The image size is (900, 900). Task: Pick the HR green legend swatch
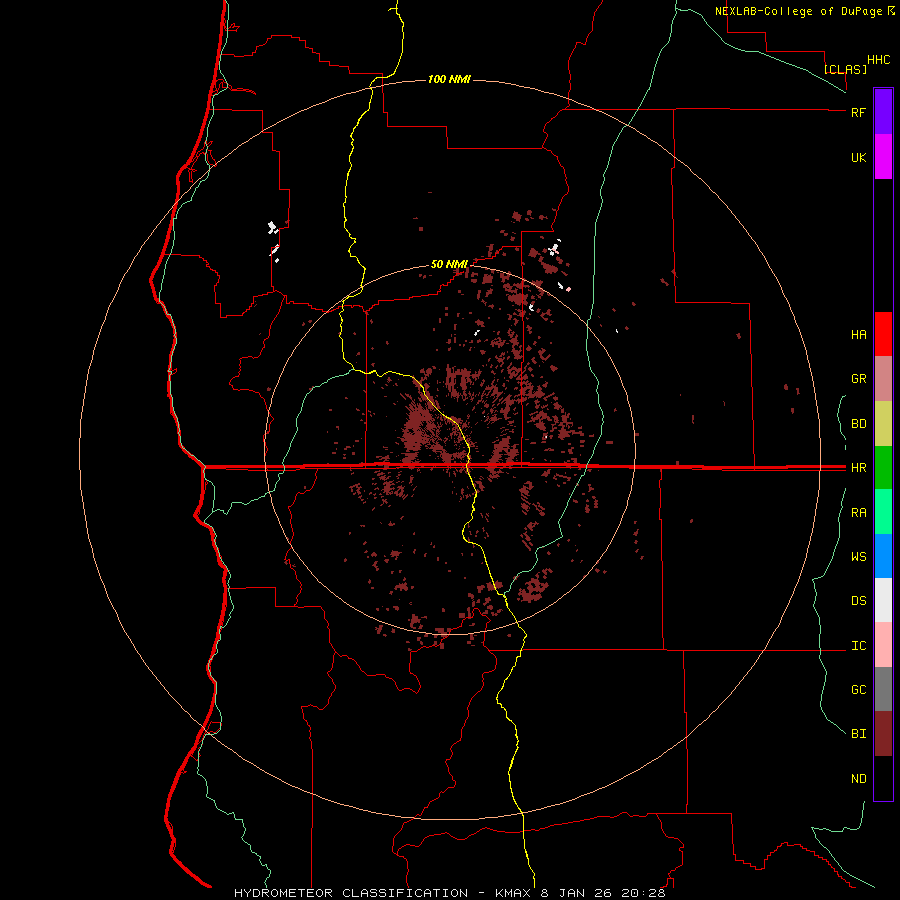pyautogui.click(x=883, y=468)
